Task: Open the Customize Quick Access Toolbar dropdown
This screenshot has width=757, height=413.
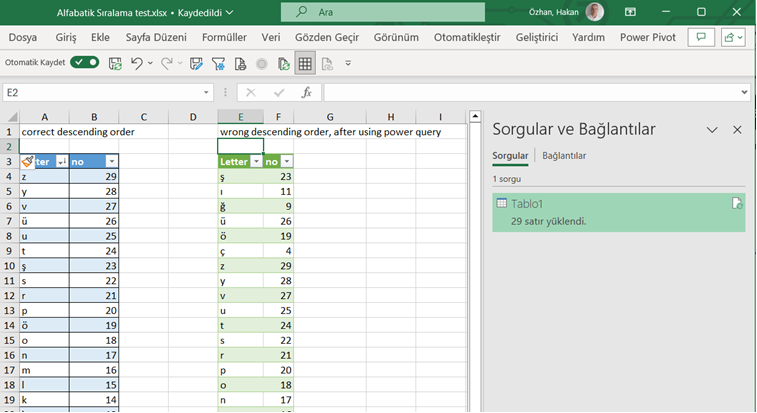Action: pyautogui.click(x=348, y=63)
